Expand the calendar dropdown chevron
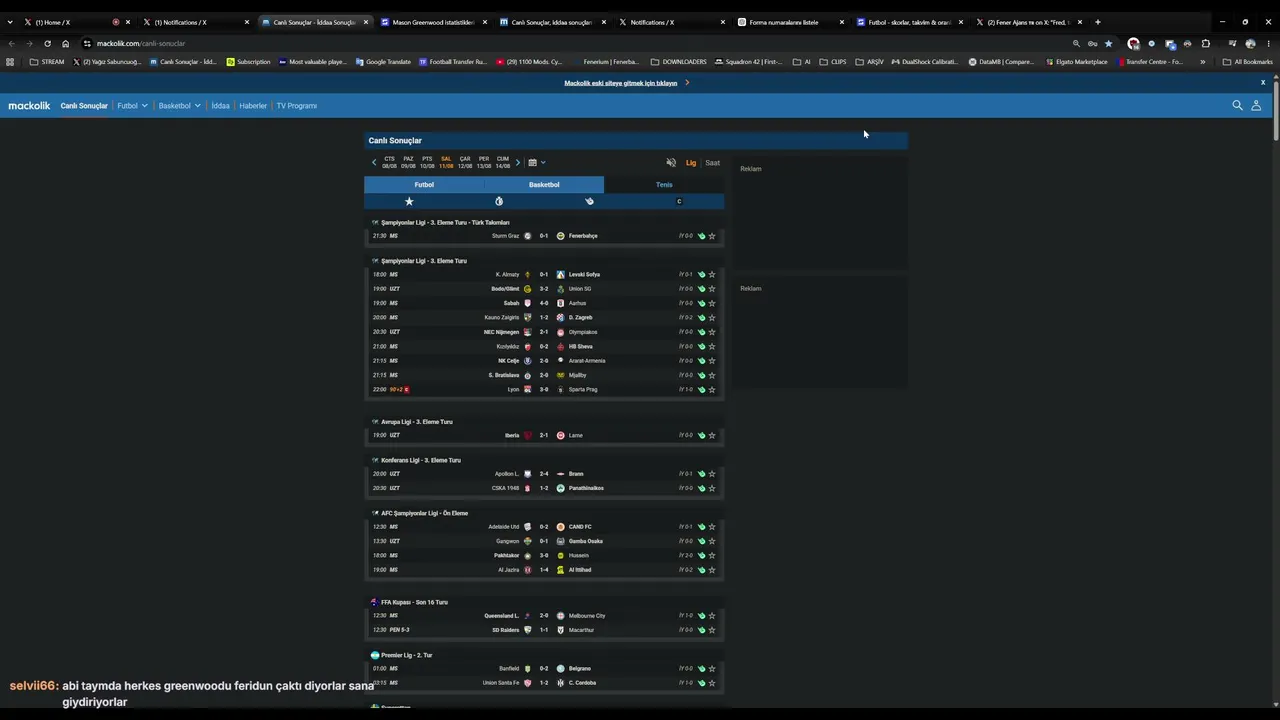 (543, 162)
